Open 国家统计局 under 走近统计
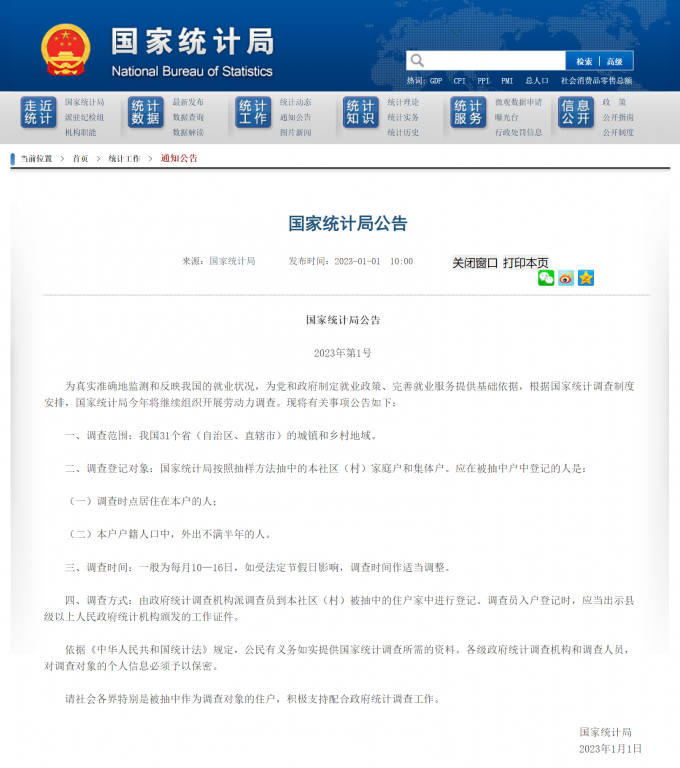Screen dimensions: 680x768 click(x=85, y=102)
